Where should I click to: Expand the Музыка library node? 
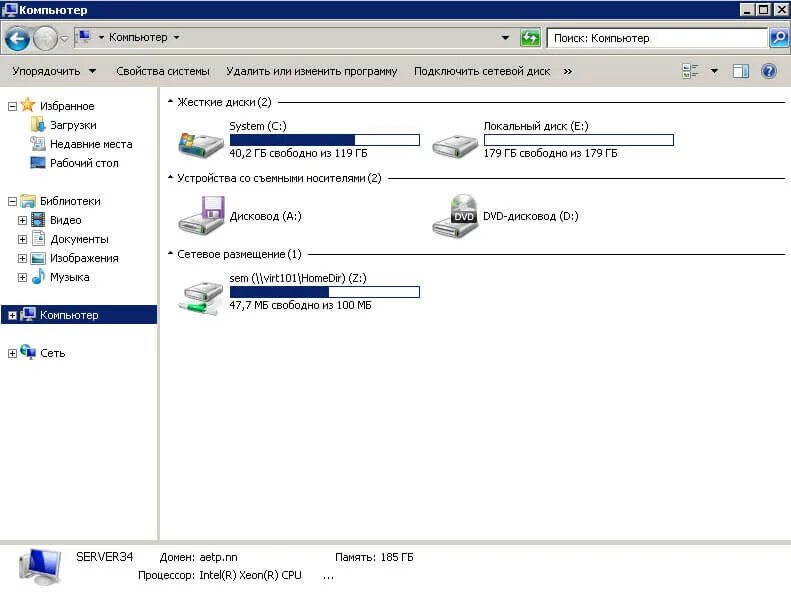22,277
